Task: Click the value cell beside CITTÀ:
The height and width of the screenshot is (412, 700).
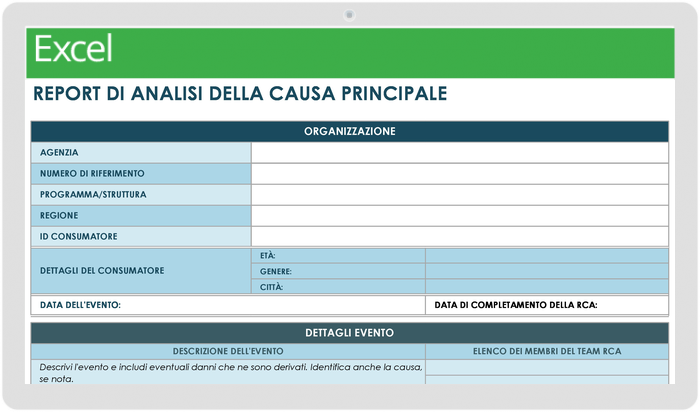Action: pyautogui.click(x=547, y=287)
